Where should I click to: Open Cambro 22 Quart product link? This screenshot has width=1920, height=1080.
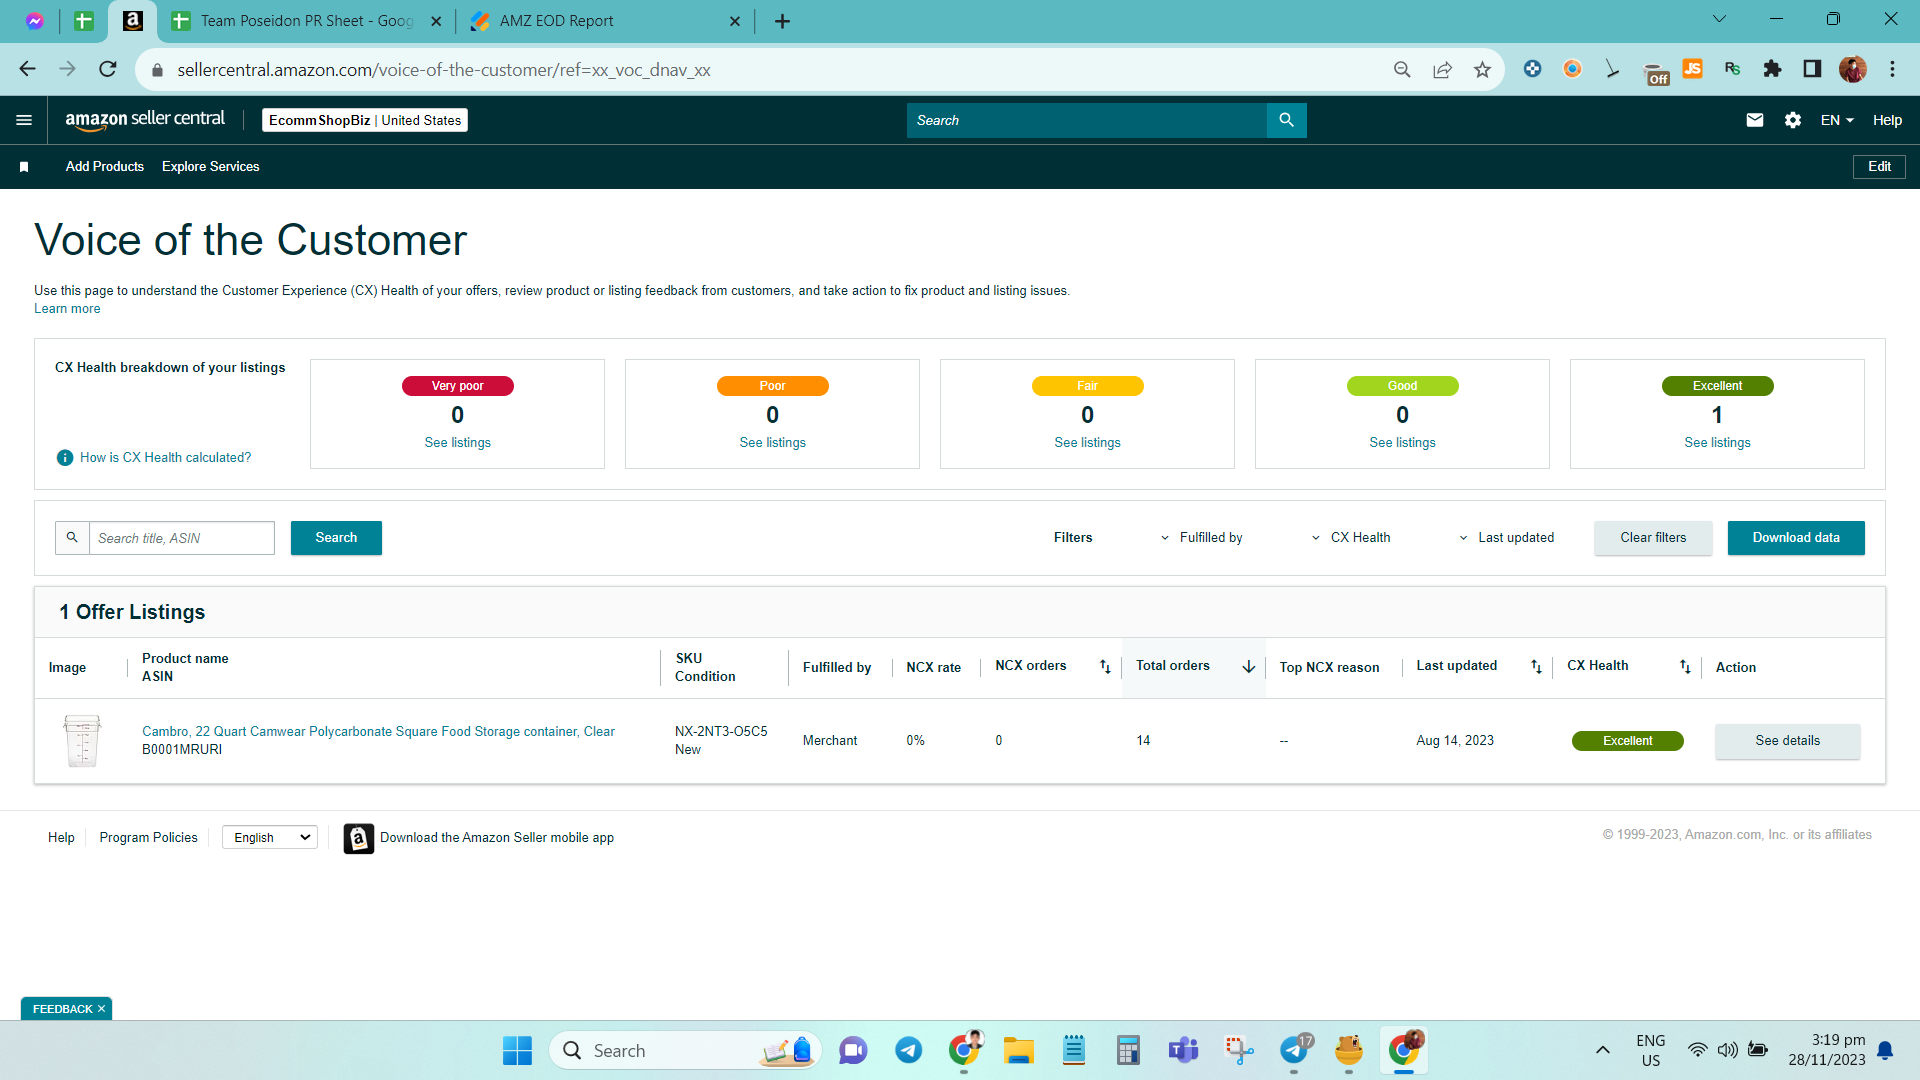click(x=378, y=732)
